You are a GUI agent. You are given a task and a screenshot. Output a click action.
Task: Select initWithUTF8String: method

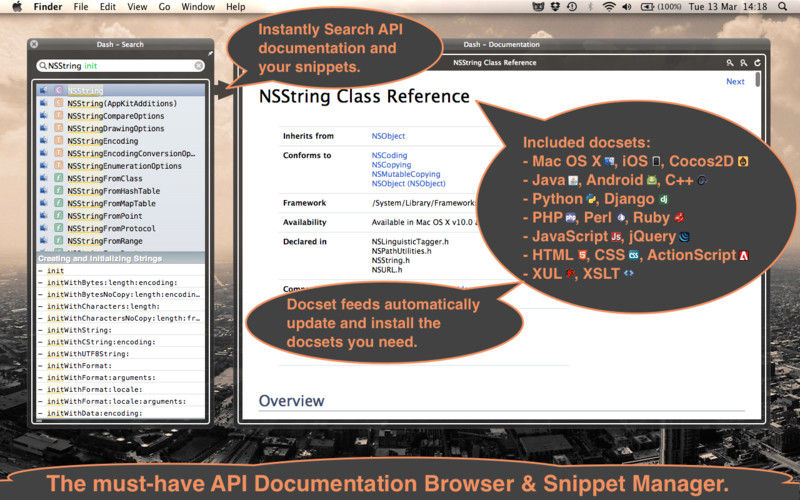click(121, 354)
